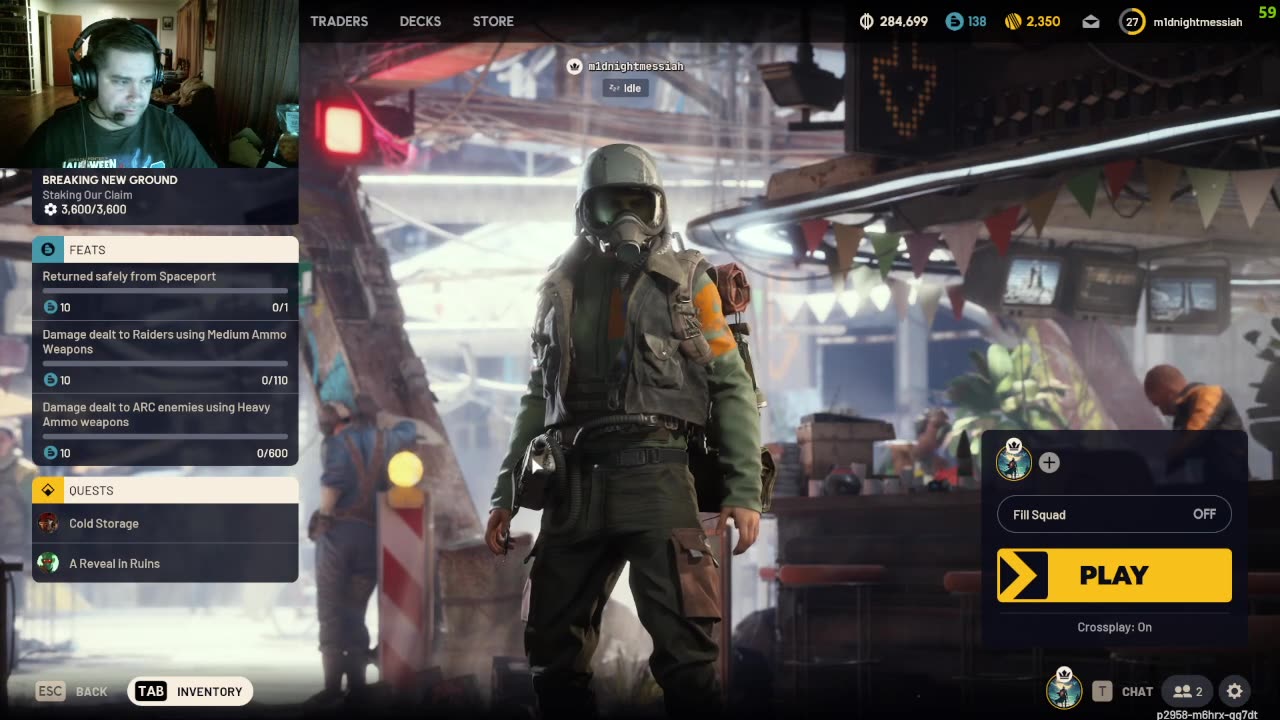The width and height of the screenshot is (1280, 720).
Task: Click the bottom bar player avatar
Action: (1064, 689)
